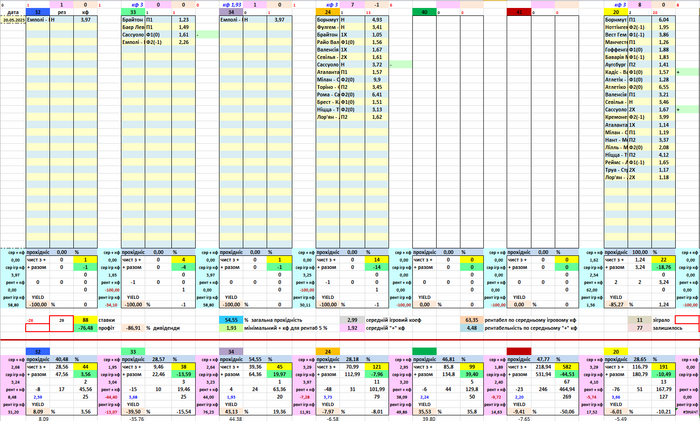Select yellow cell '88' beside 'ставки'

coord(85,320)
